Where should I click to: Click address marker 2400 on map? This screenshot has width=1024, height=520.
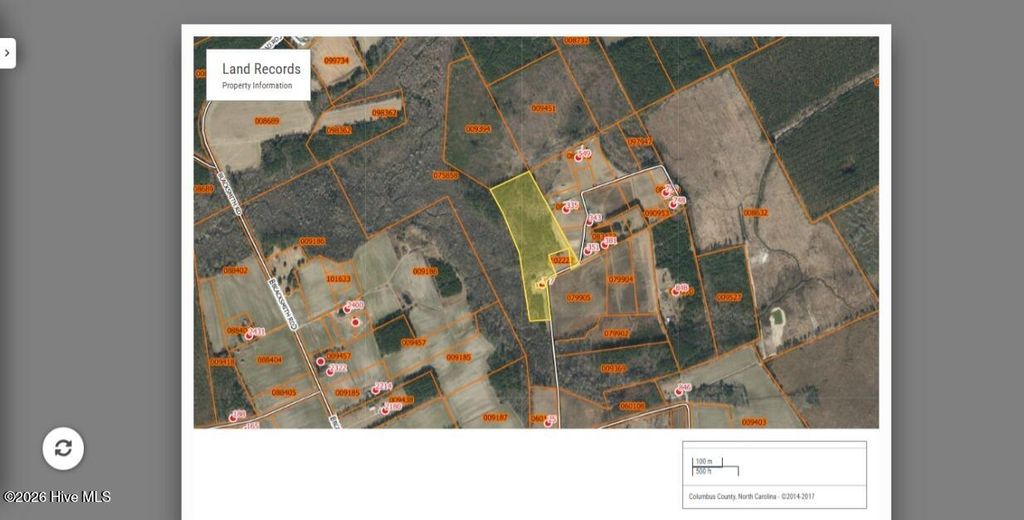[349, 310]
